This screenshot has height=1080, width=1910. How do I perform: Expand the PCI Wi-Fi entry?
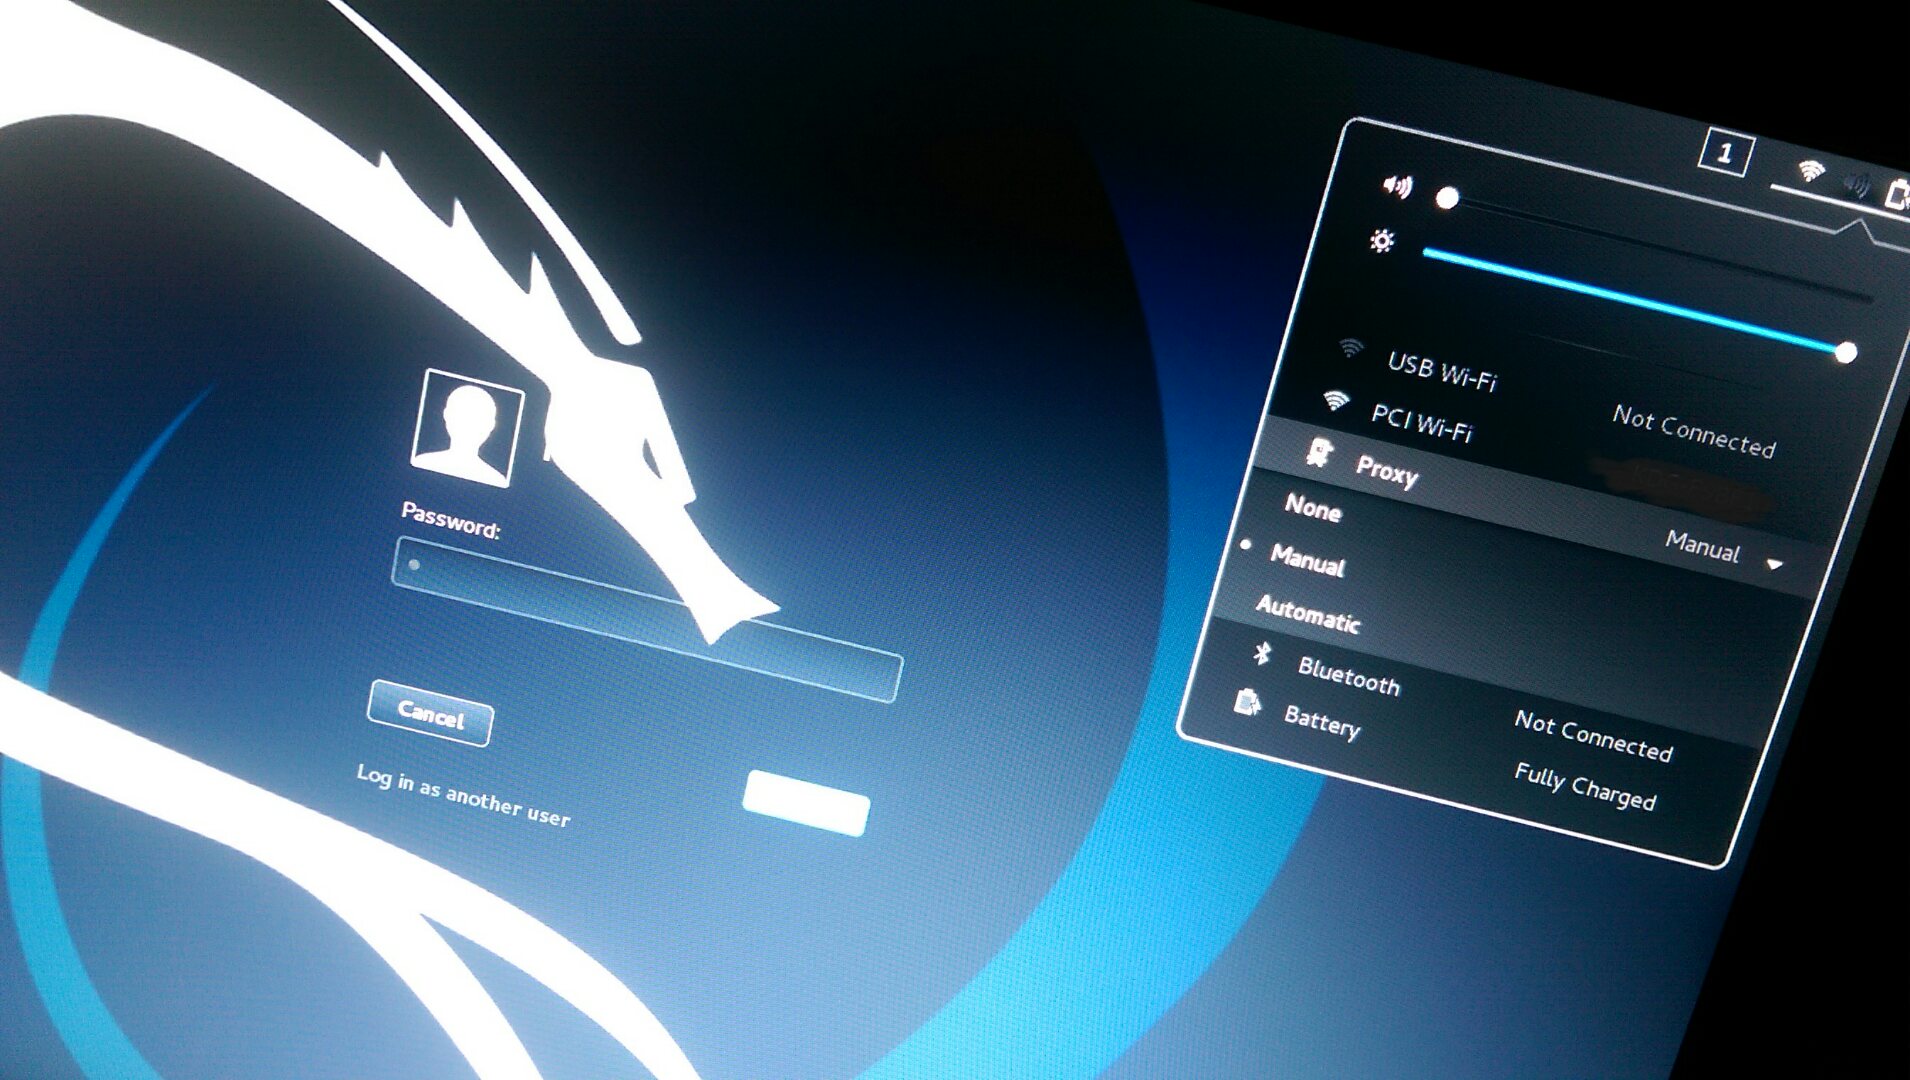click(1421, 422)
